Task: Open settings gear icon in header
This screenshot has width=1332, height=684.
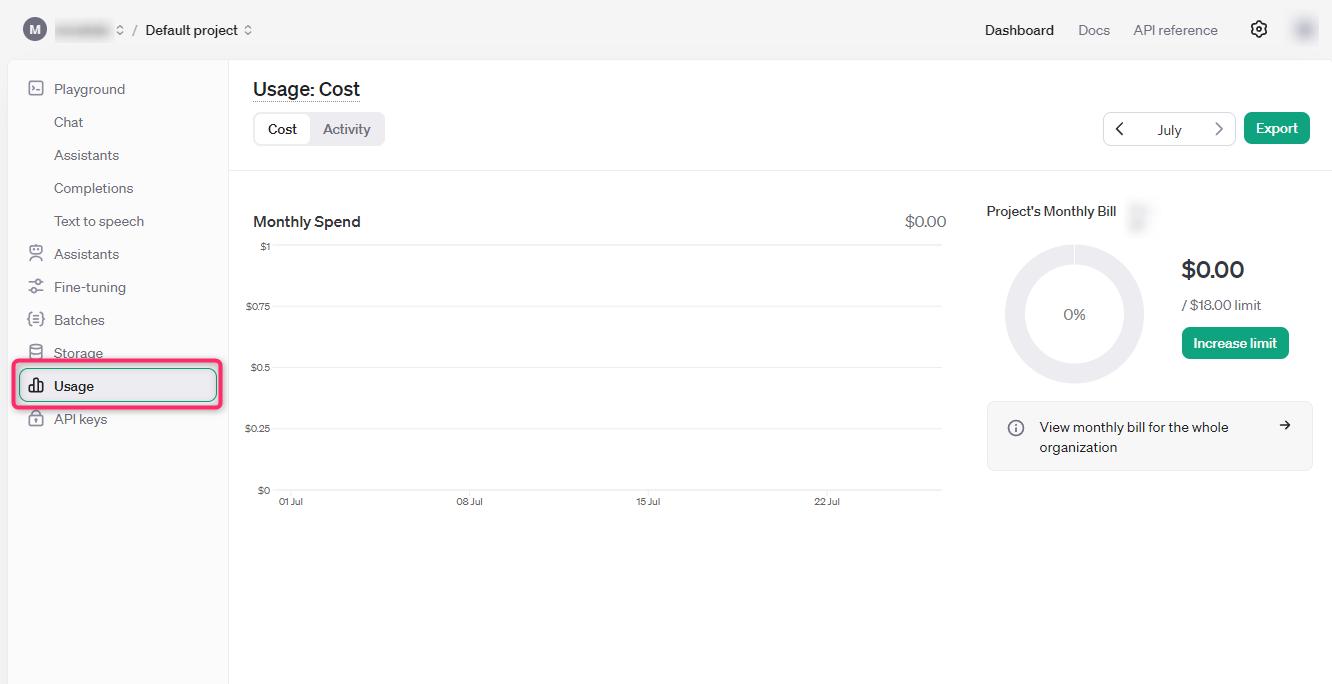Action: click(1259, 29)
